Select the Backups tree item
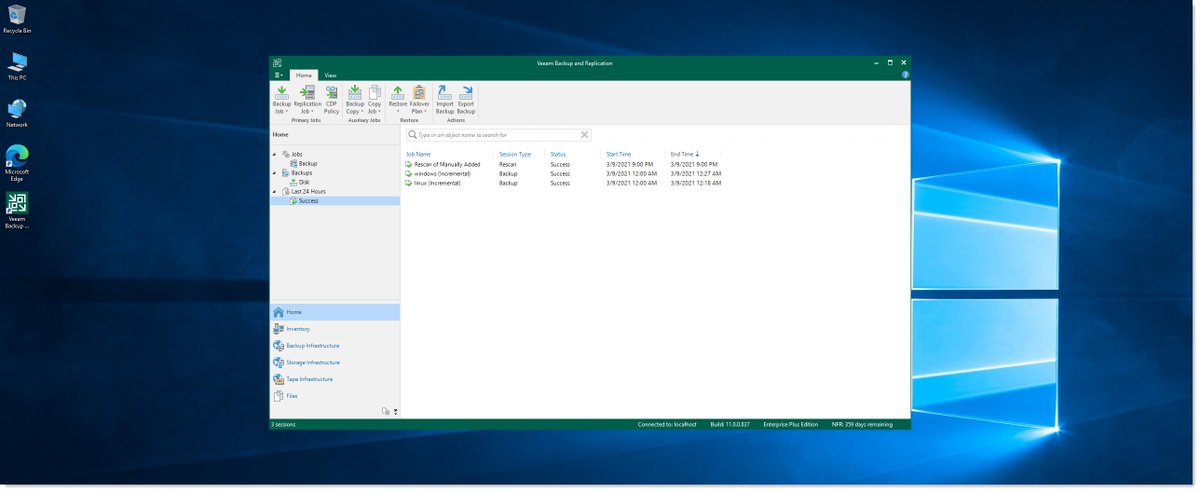 (x=302, y=173)
